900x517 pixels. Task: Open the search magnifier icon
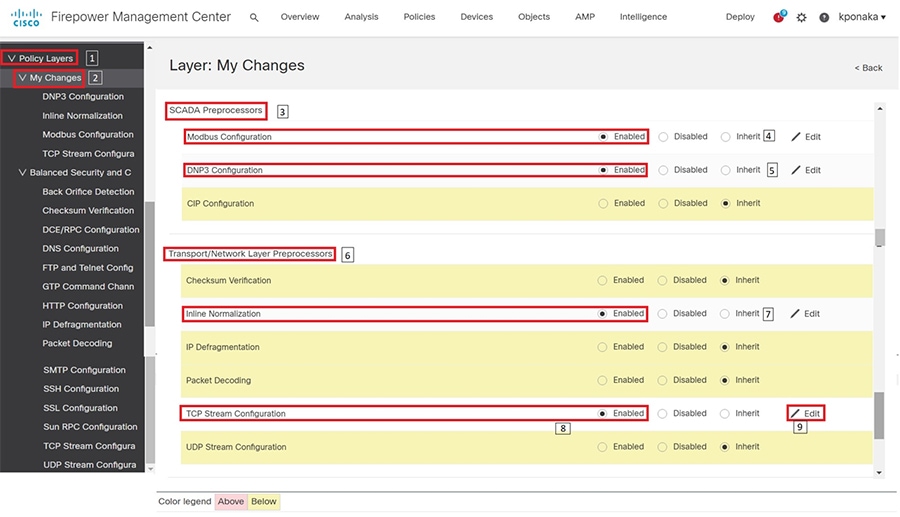(254, 18)
